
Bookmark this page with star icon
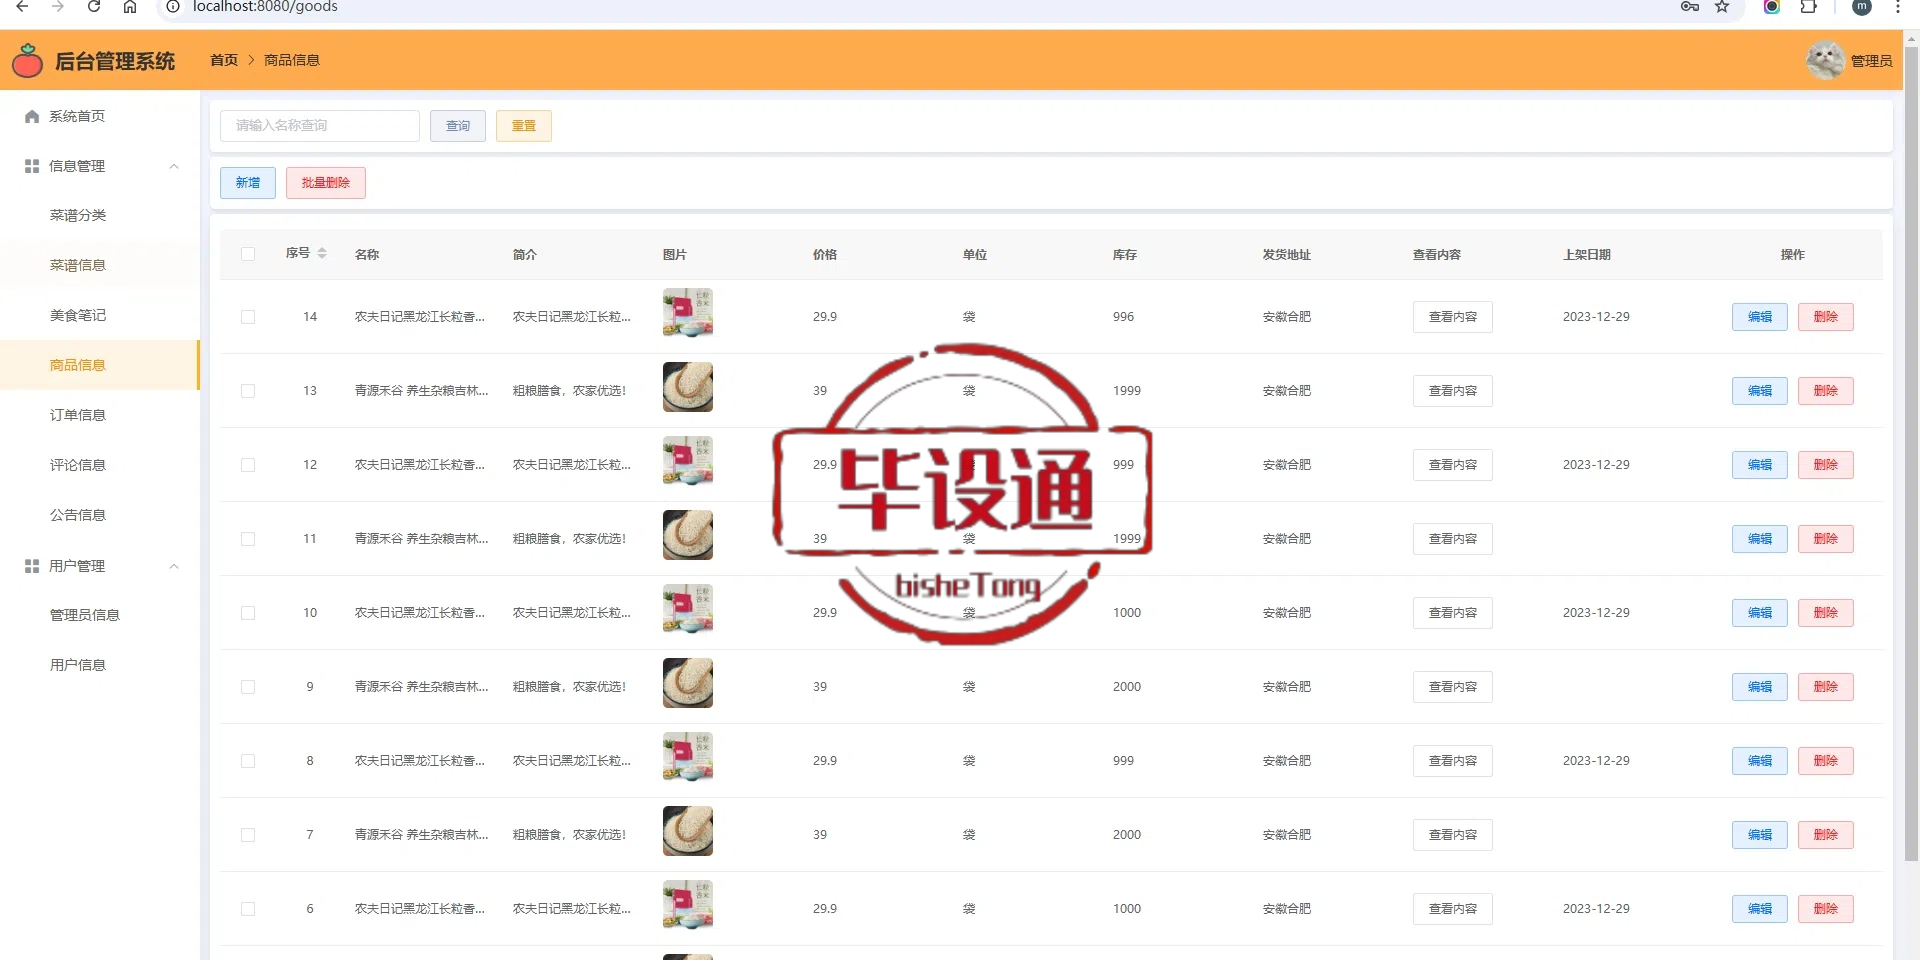(1721, 7)
